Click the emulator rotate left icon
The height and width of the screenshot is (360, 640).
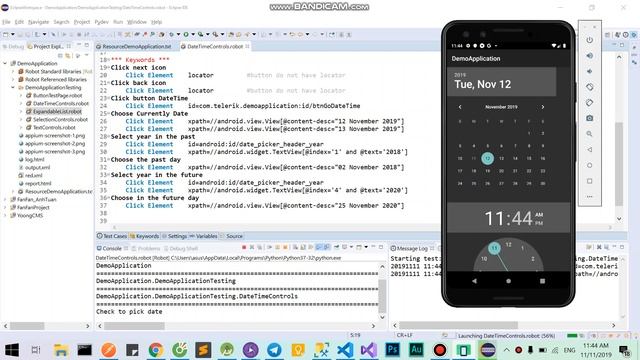(x=589, y=87)
